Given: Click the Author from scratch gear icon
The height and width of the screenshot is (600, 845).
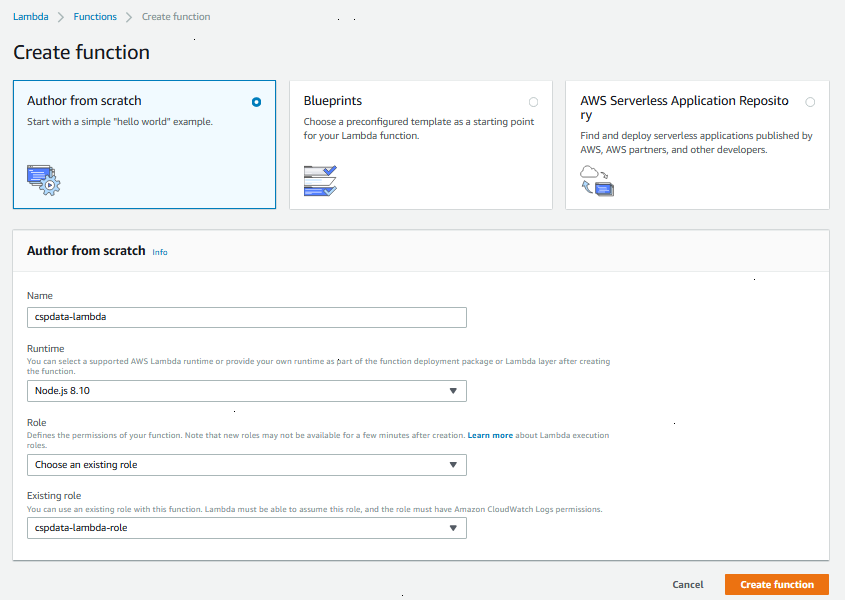Looking at the screenshot, I should click(42, 180).
